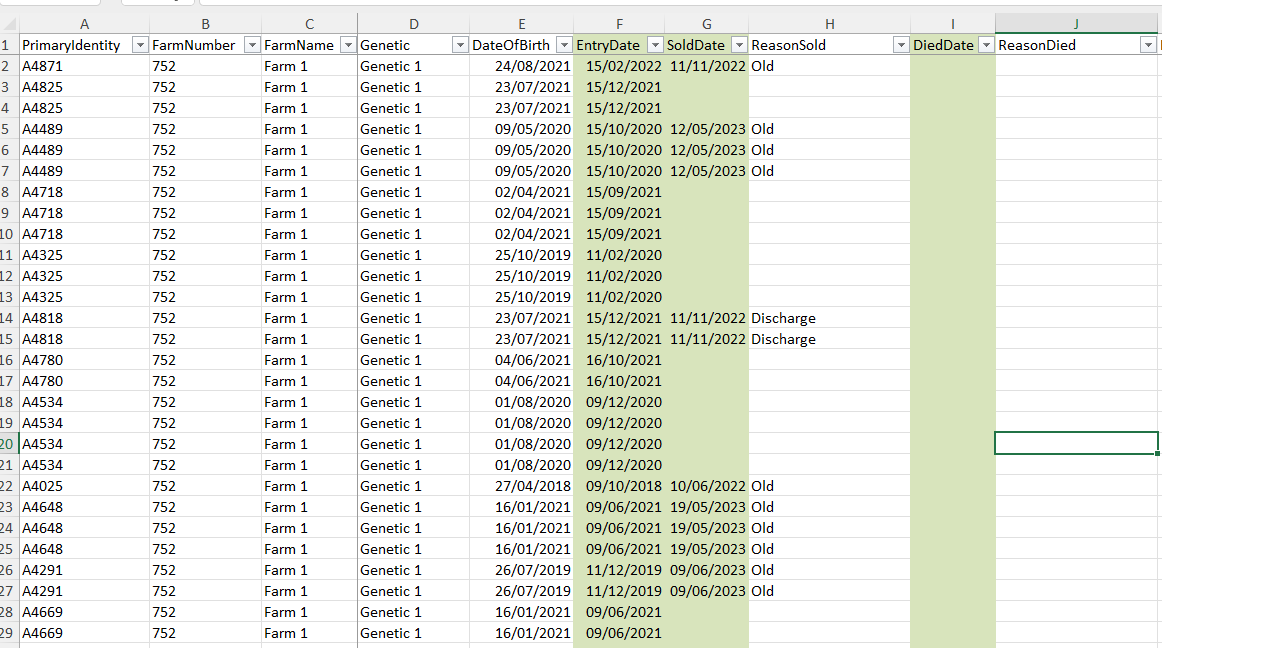The height and width of the screenshot is (648, 1280).
Task: Open the ReasonDied filter dropdown
Action: pos(1148,45)
